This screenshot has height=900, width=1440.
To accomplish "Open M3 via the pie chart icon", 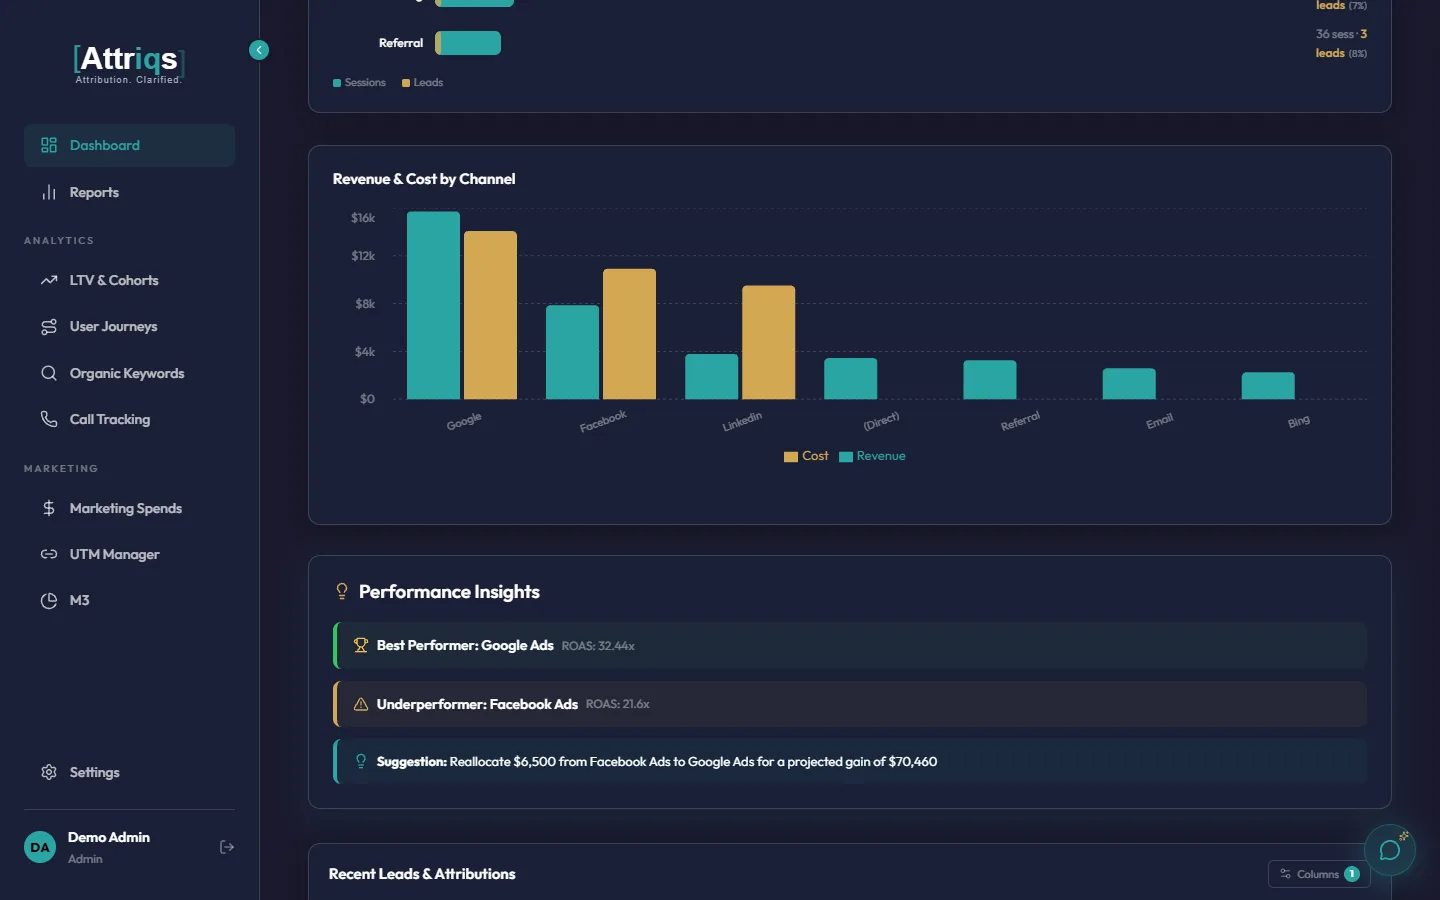I will (48, 600).
